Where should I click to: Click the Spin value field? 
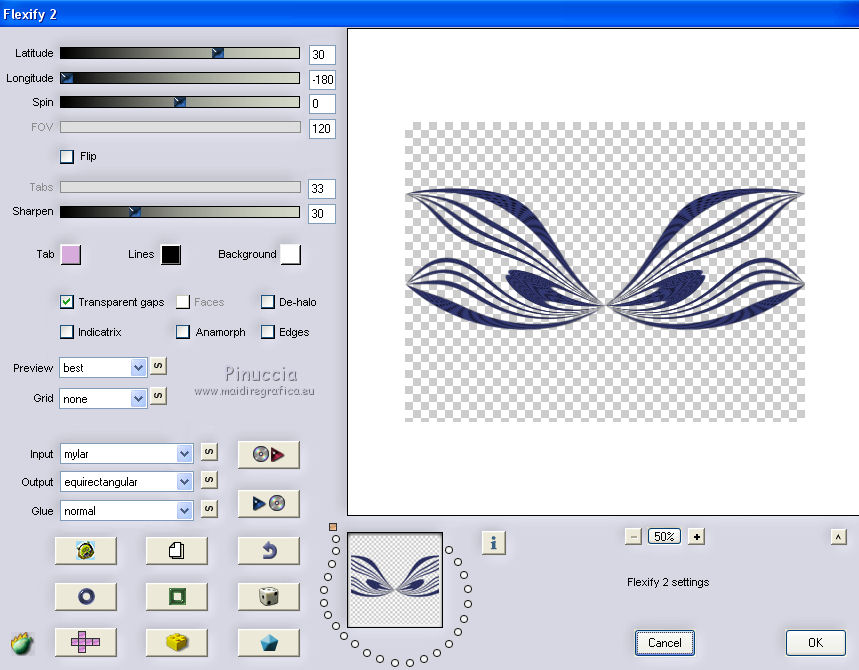click(x=322, y=104)
